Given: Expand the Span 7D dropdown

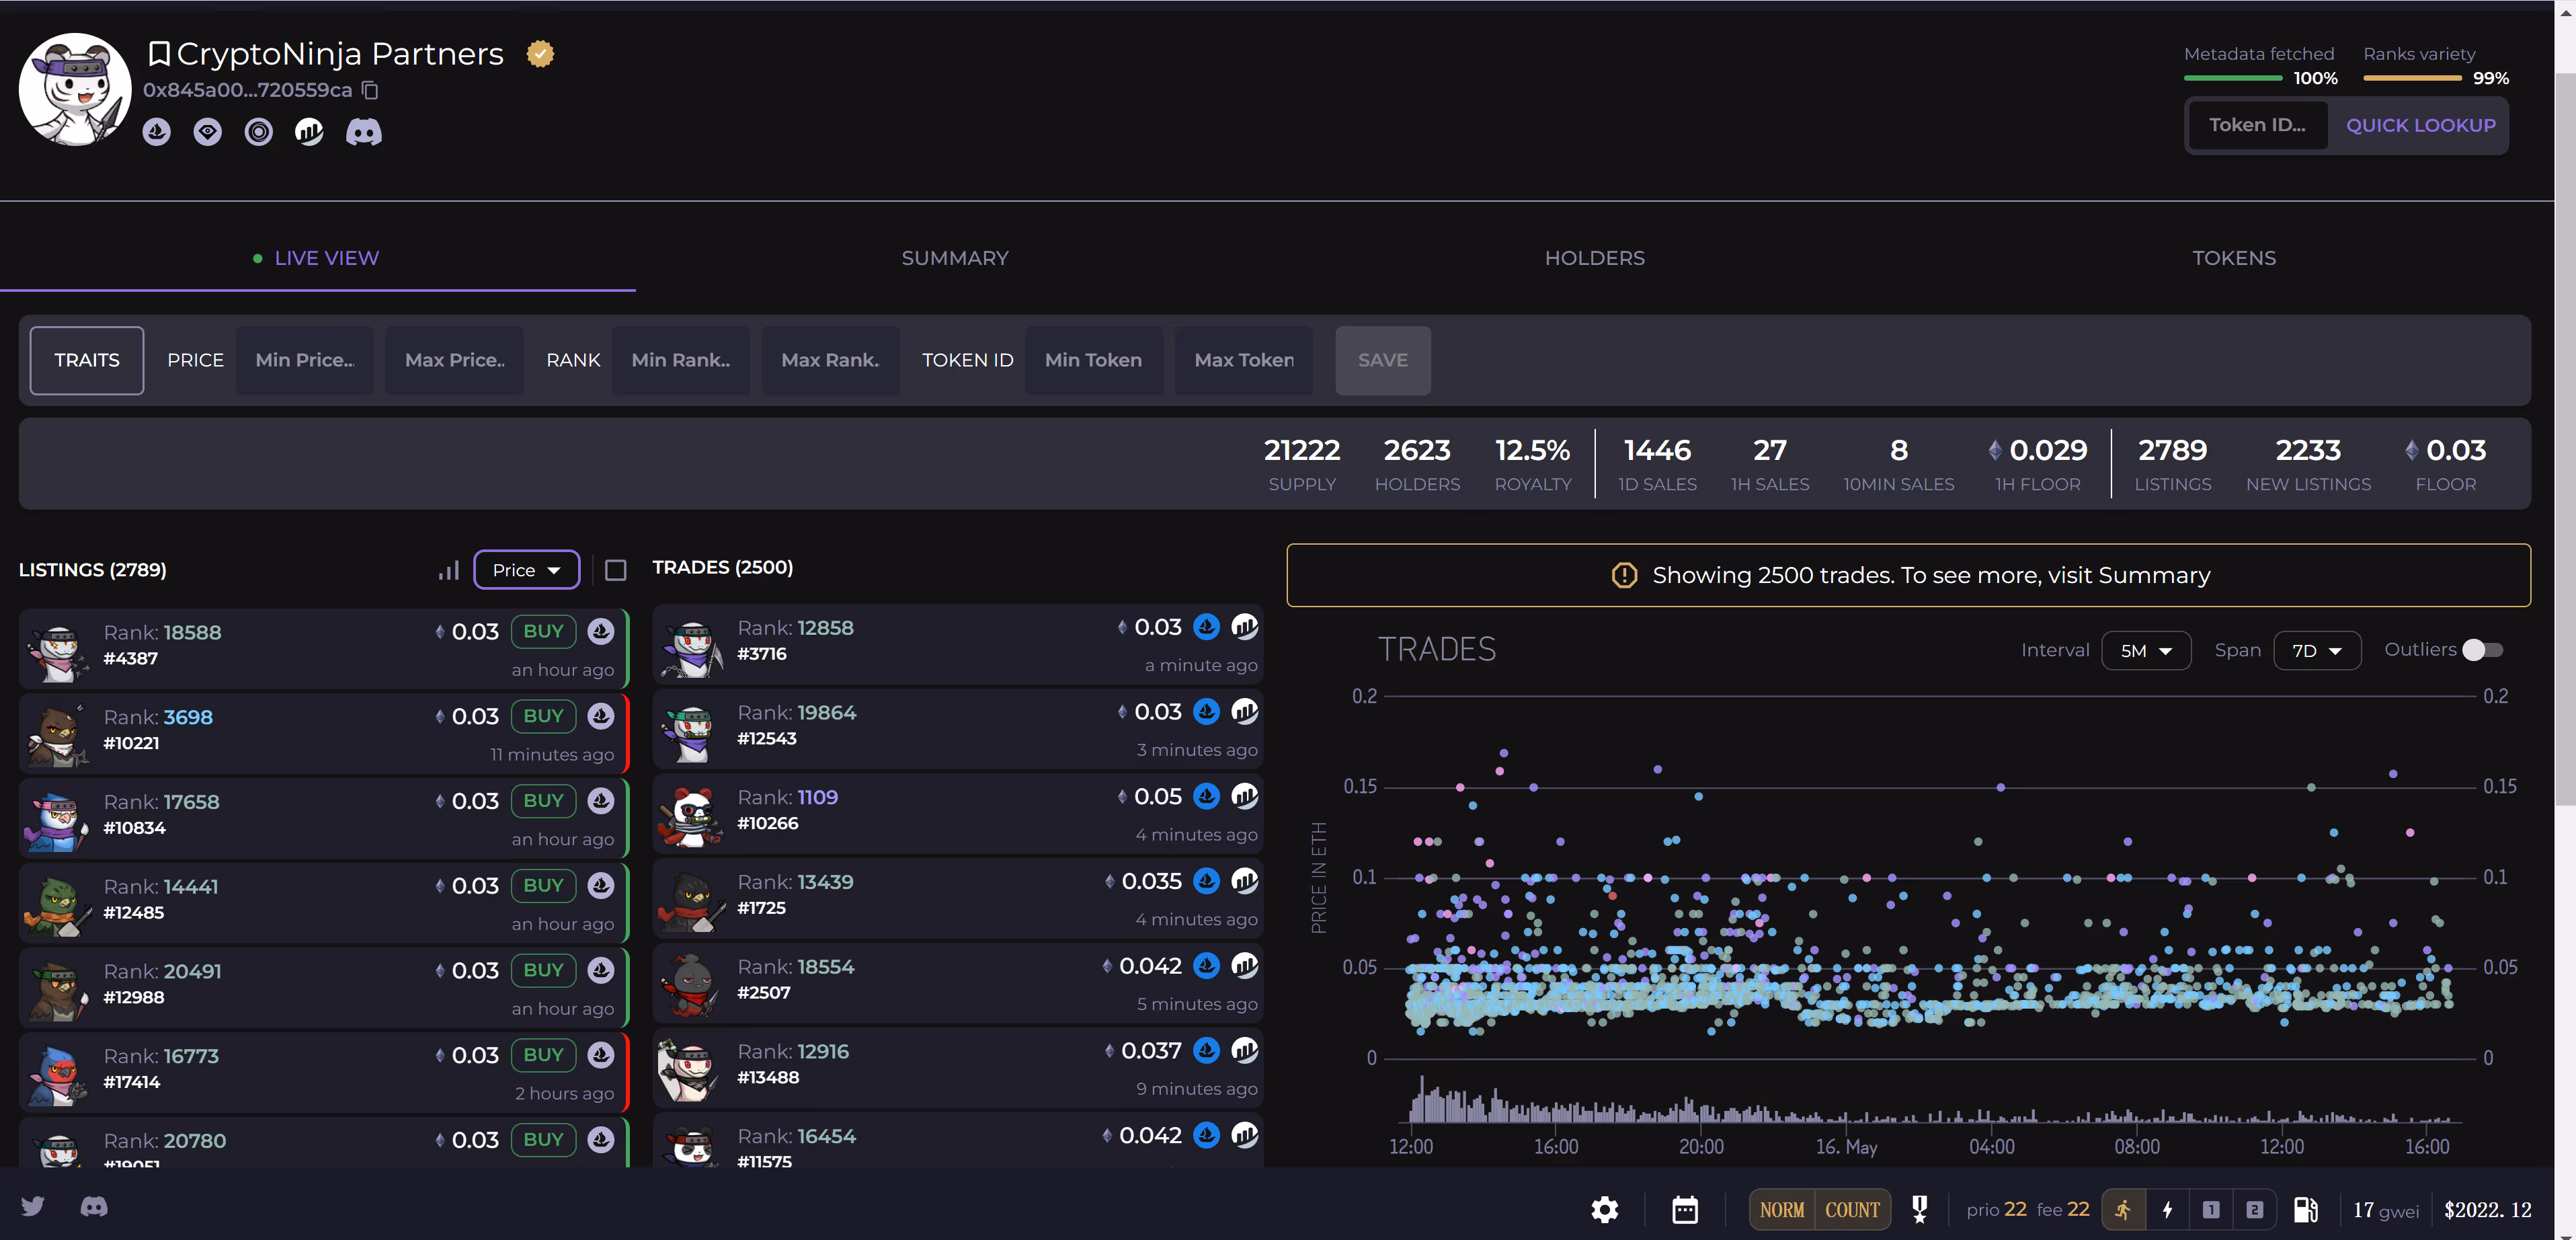Looking at the screenshot, I should (2316, 651).
